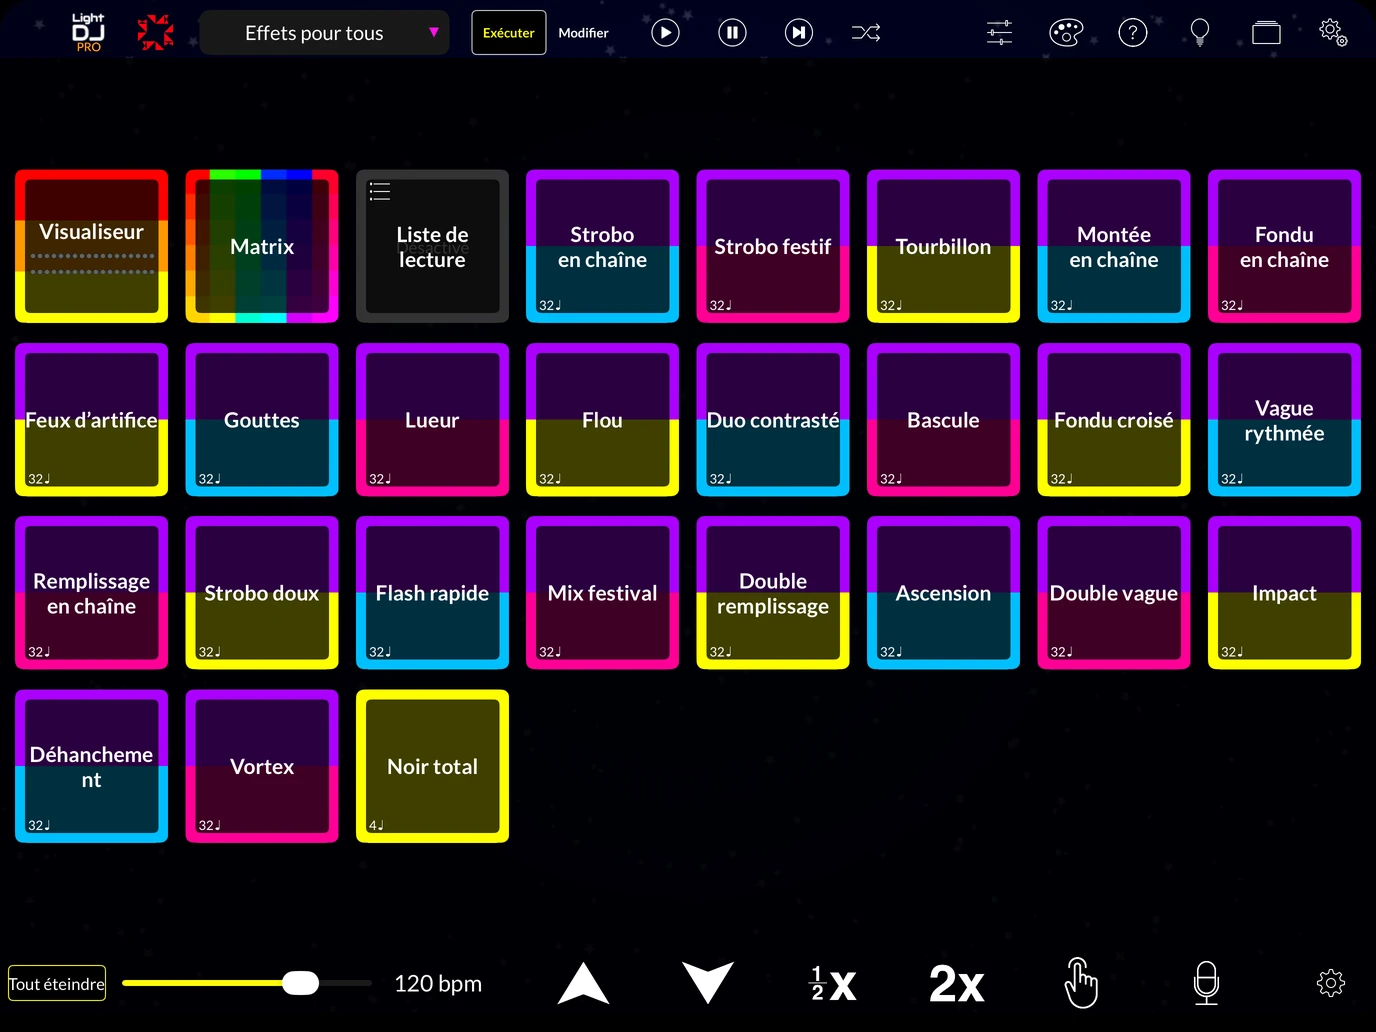Trigger the Feux d'artifice effect pad
Screen dimensions: 1376x1032
pyautogui.click(x=91, y=420)
